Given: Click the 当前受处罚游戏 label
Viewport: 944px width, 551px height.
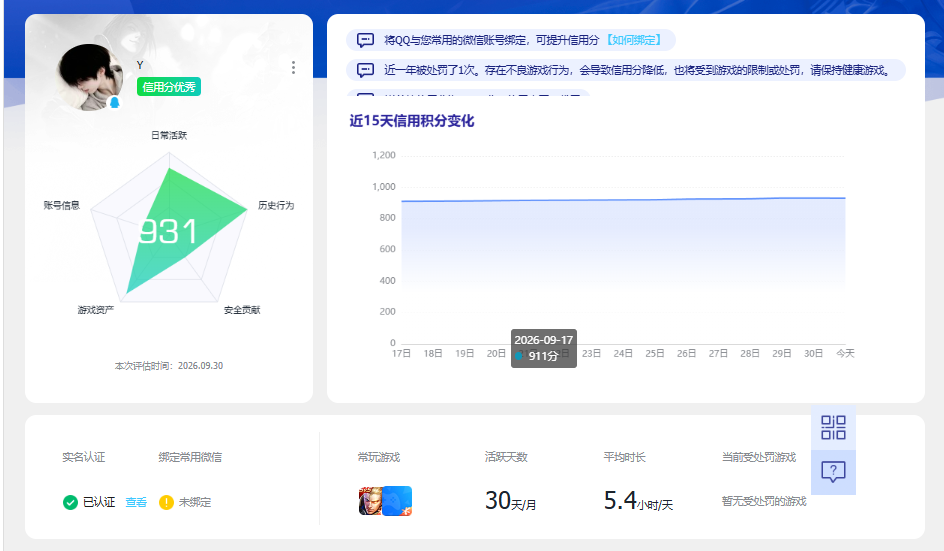Looking at the screenshot, I should pos(759,457).
